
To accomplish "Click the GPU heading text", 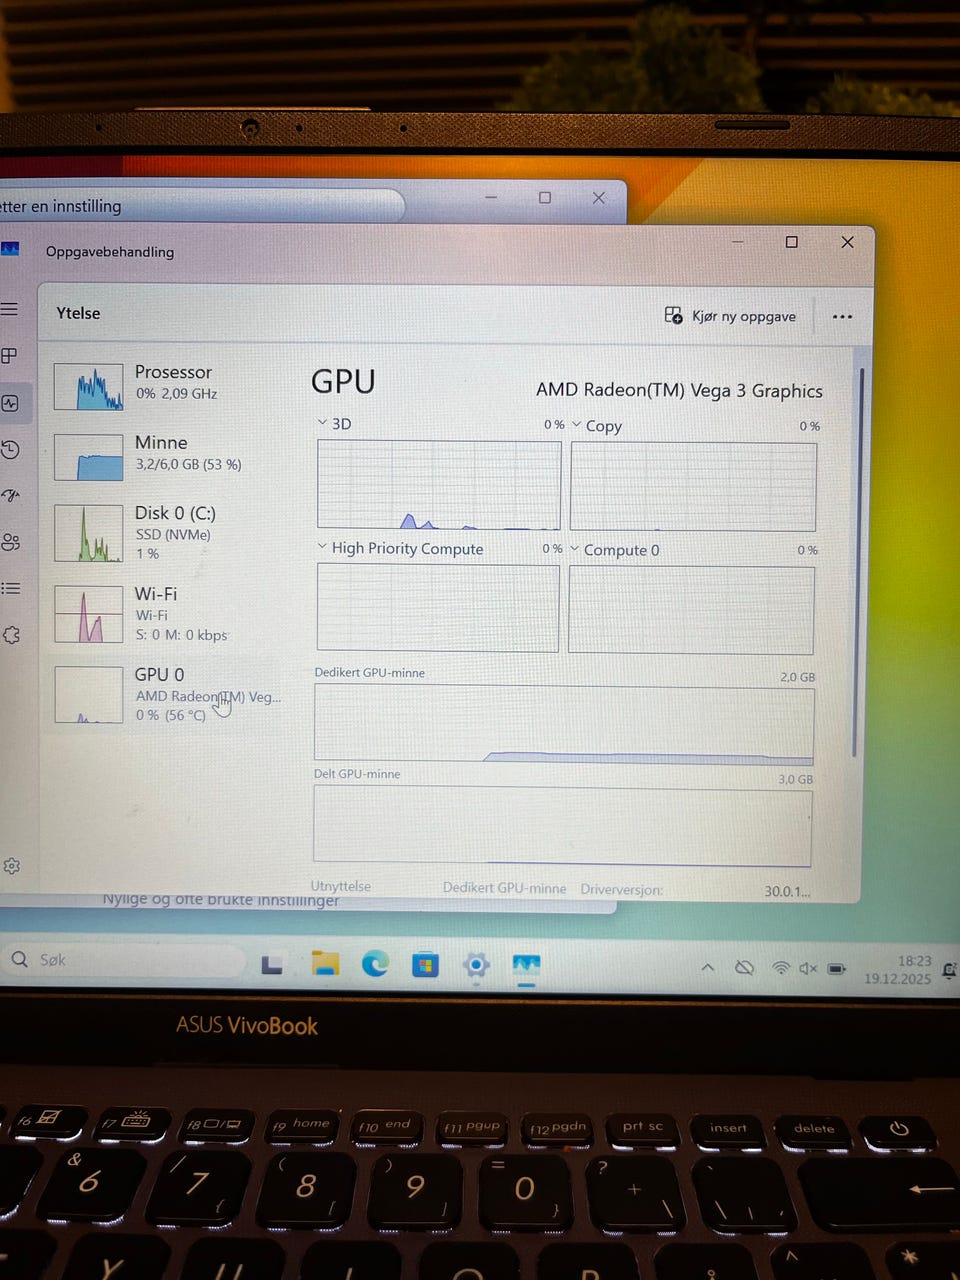I will point(343,382).
